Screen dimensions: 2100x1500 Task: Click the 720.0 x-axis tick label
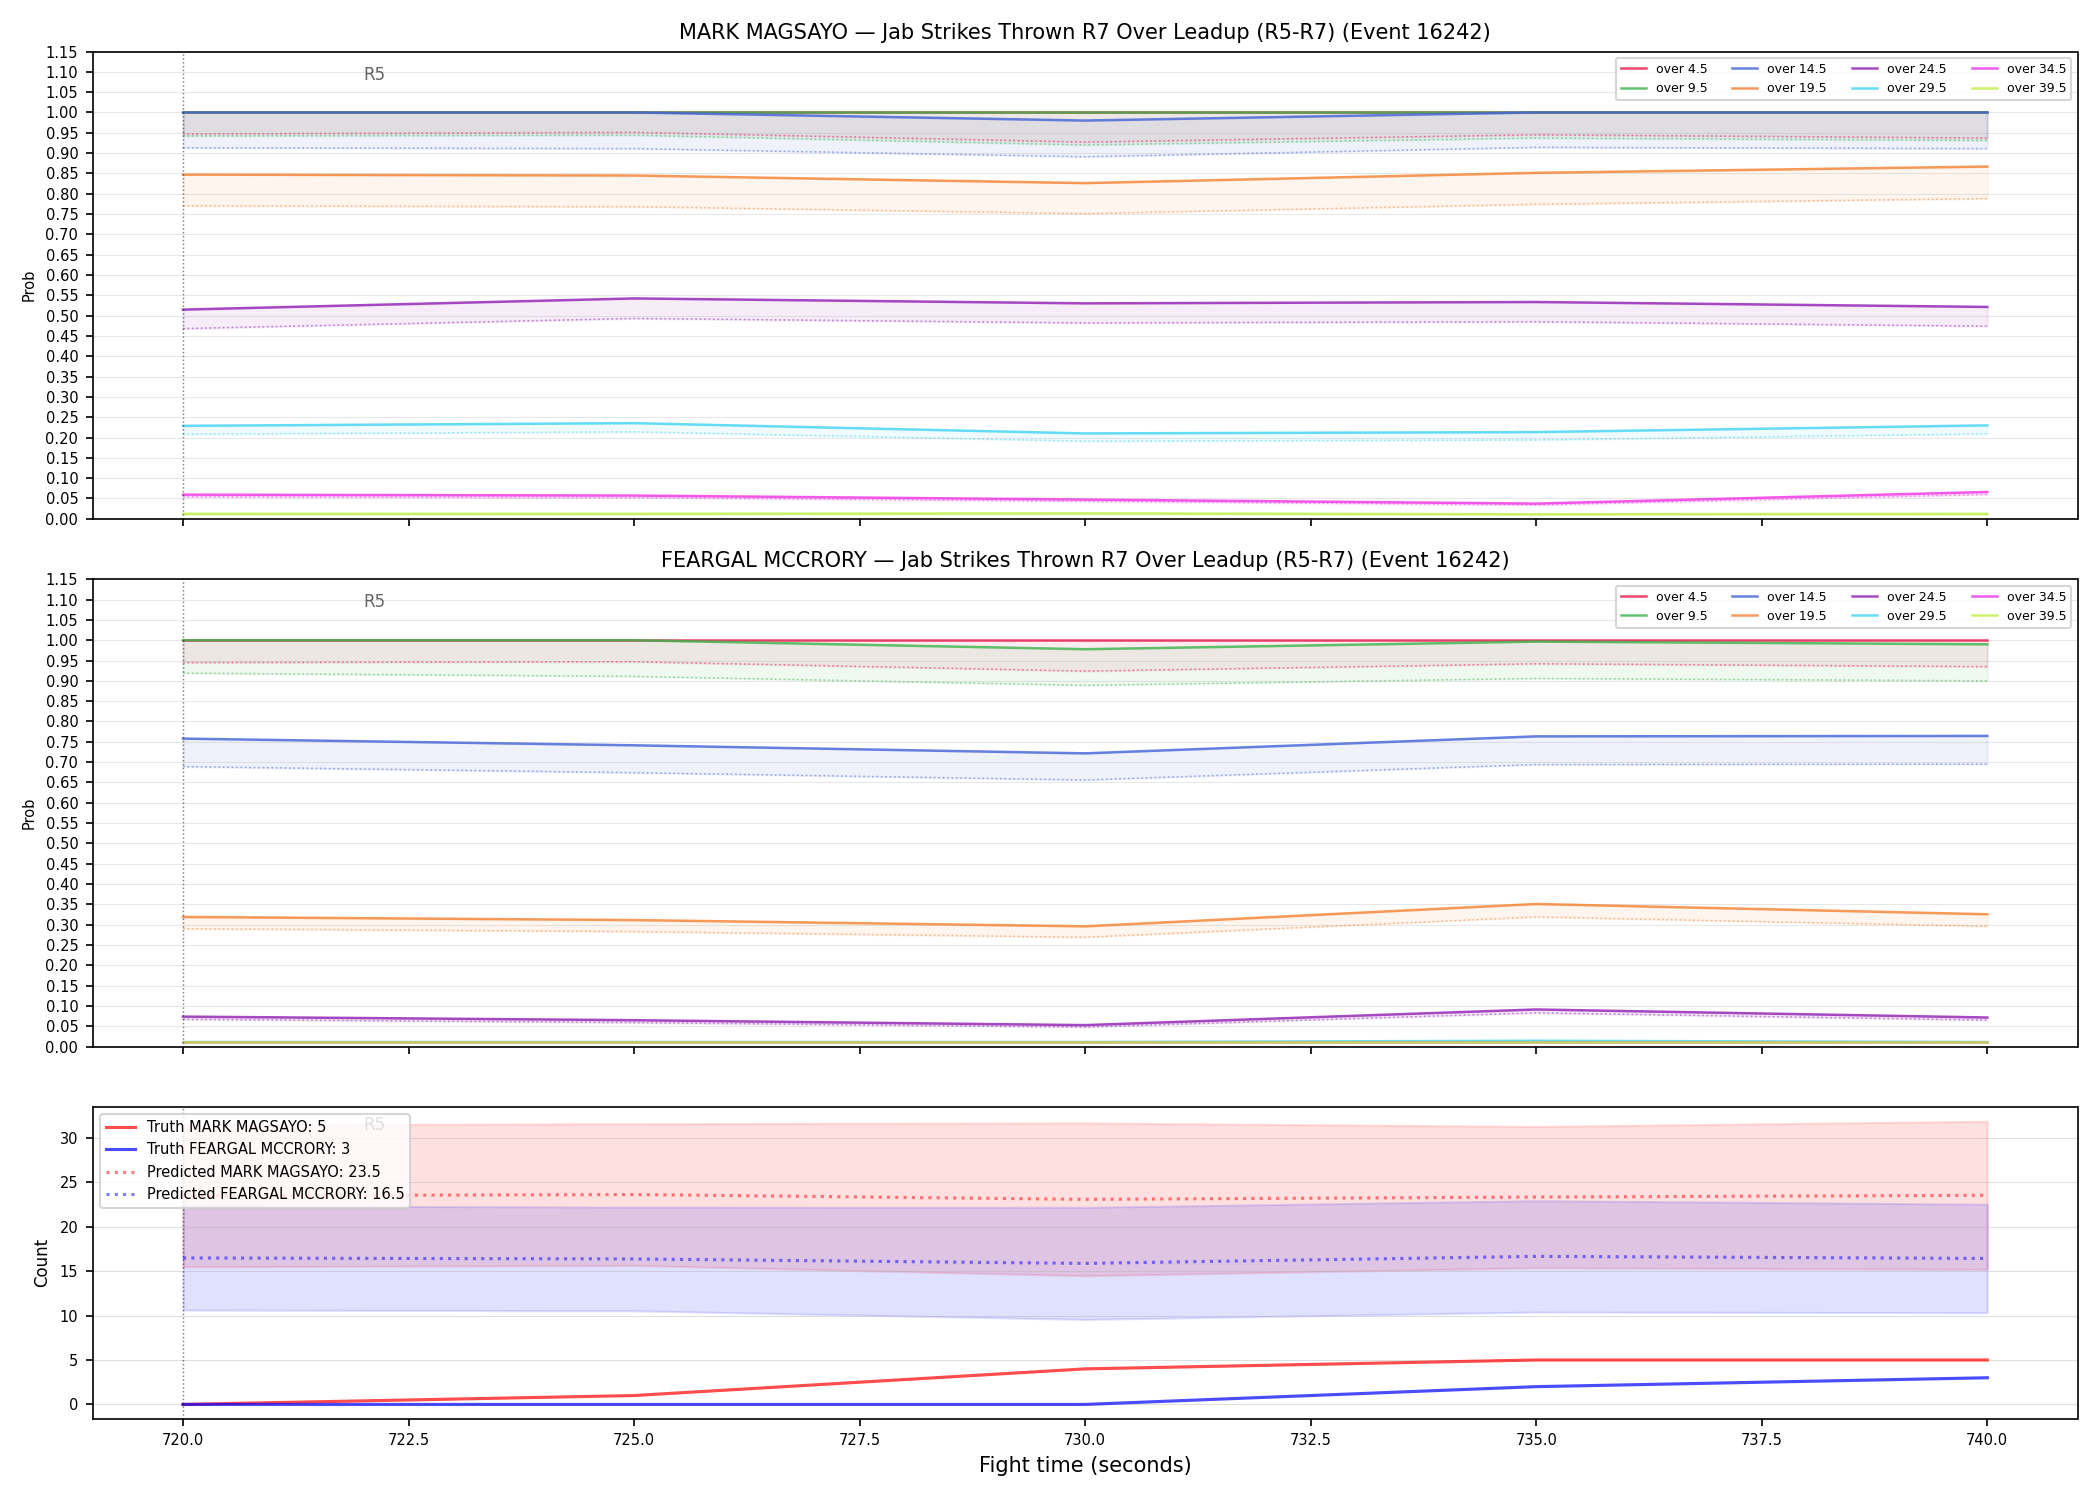coord(182,1440)
